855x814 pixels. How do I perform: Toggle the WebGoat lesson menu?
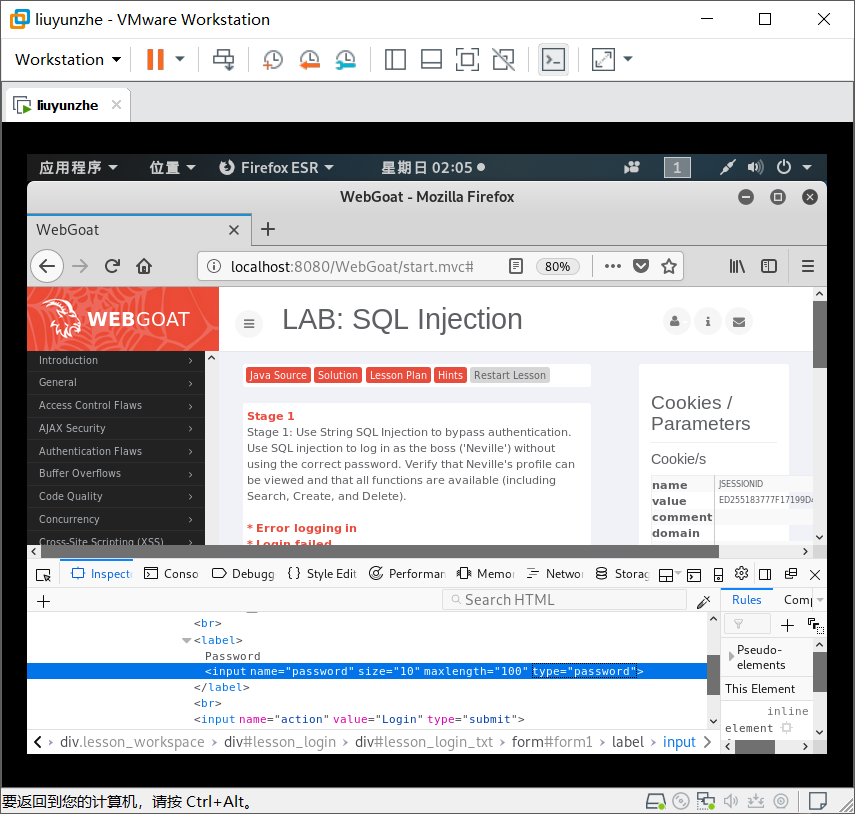pos(249,323)
